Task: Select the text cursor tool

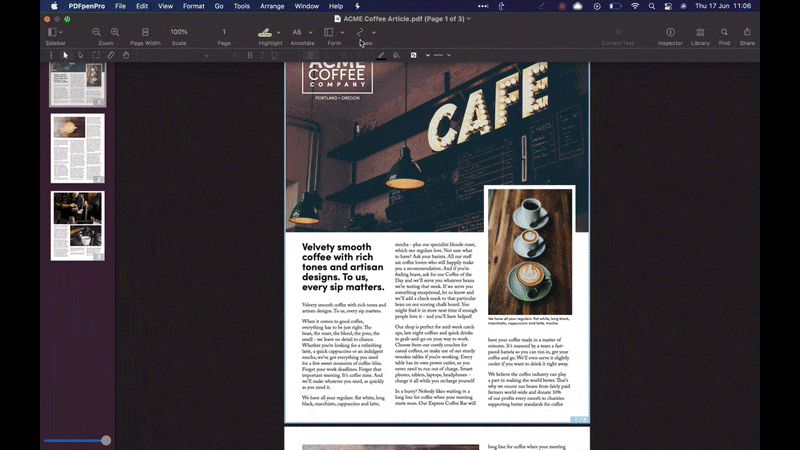Action: [51, 55]
